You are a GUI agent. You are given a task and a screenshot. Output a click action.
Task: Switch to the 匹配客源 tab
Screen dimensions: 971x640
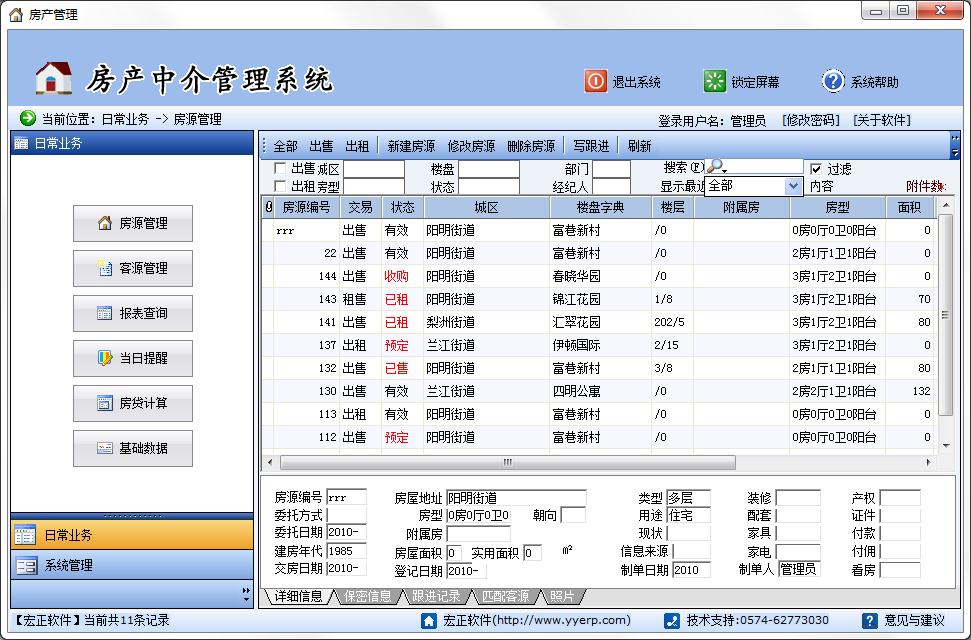click(504, 597)
